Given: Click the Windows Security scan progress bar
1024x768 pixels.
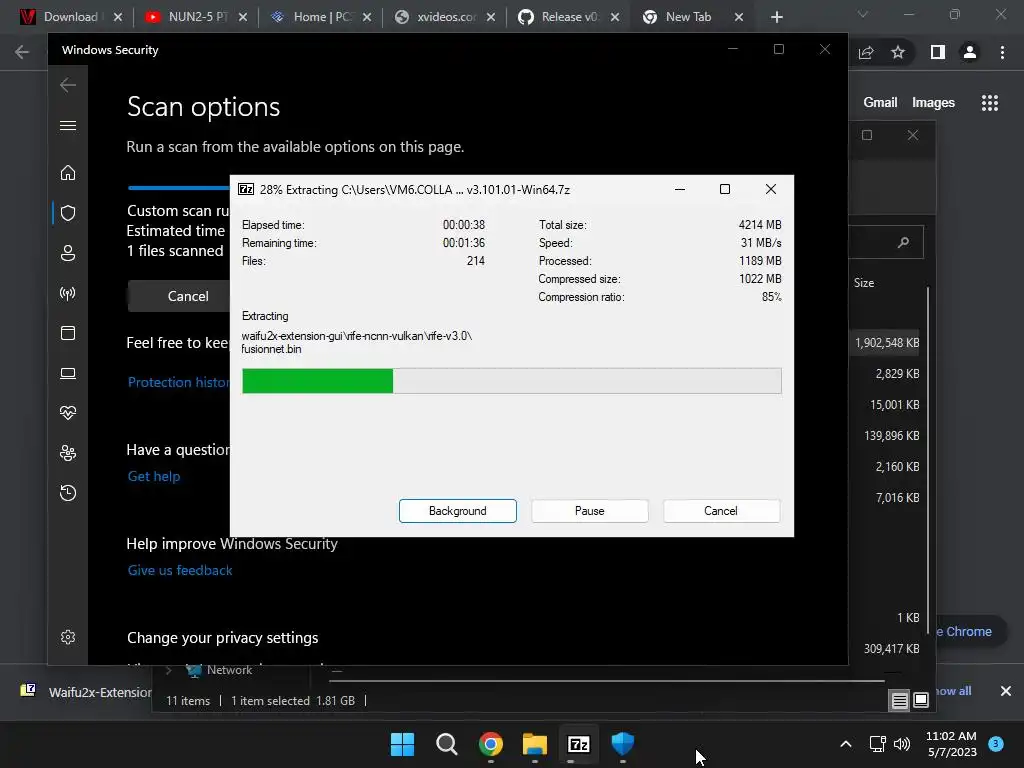Looking at the screenshot, I should pyautogui.click(x=179, y=188).
